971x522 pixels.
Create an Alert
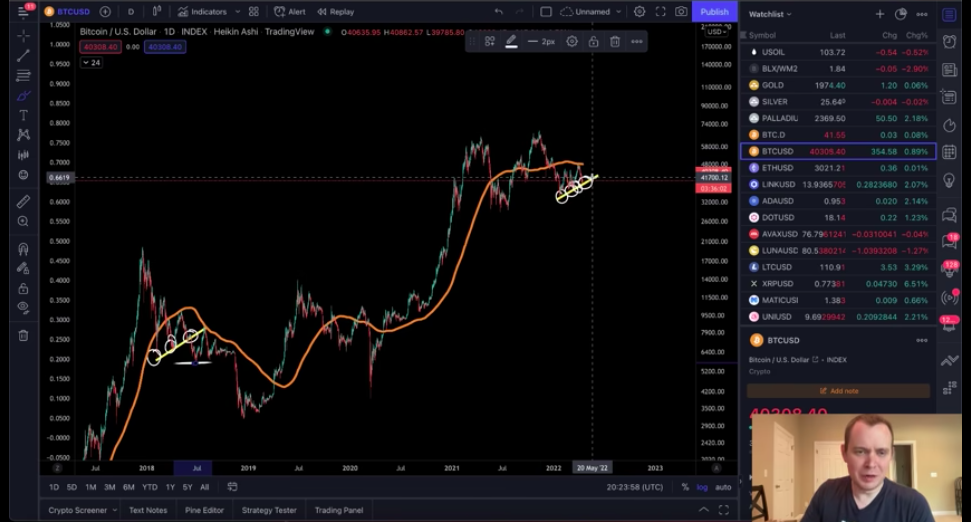coord(290,11)
